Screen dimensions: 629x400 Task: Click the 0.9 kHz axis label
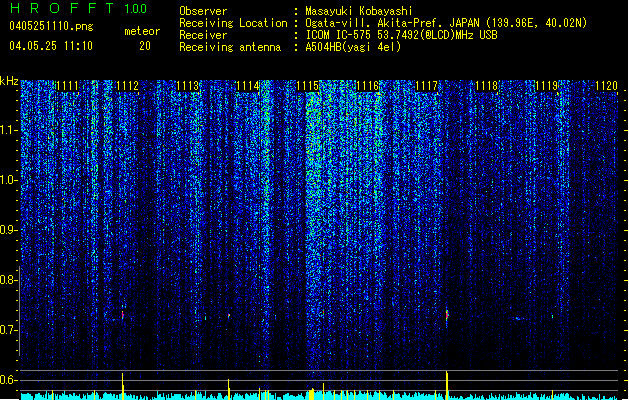[9, 230]
